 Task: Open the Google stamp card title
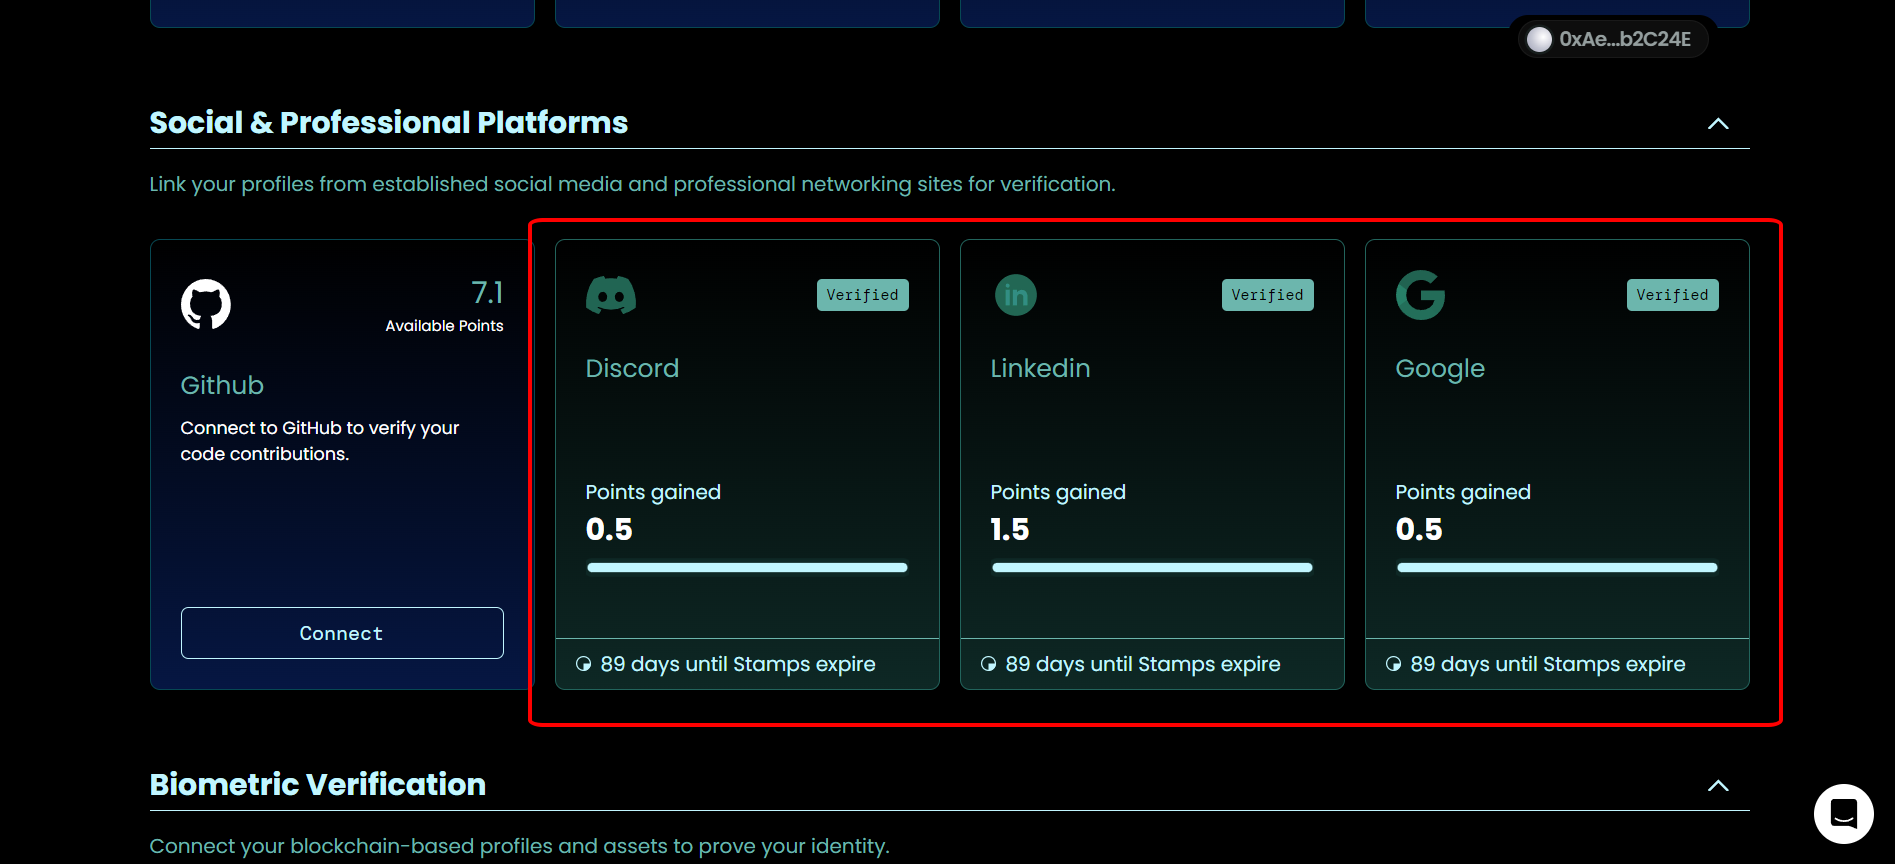coord(1440,369)
